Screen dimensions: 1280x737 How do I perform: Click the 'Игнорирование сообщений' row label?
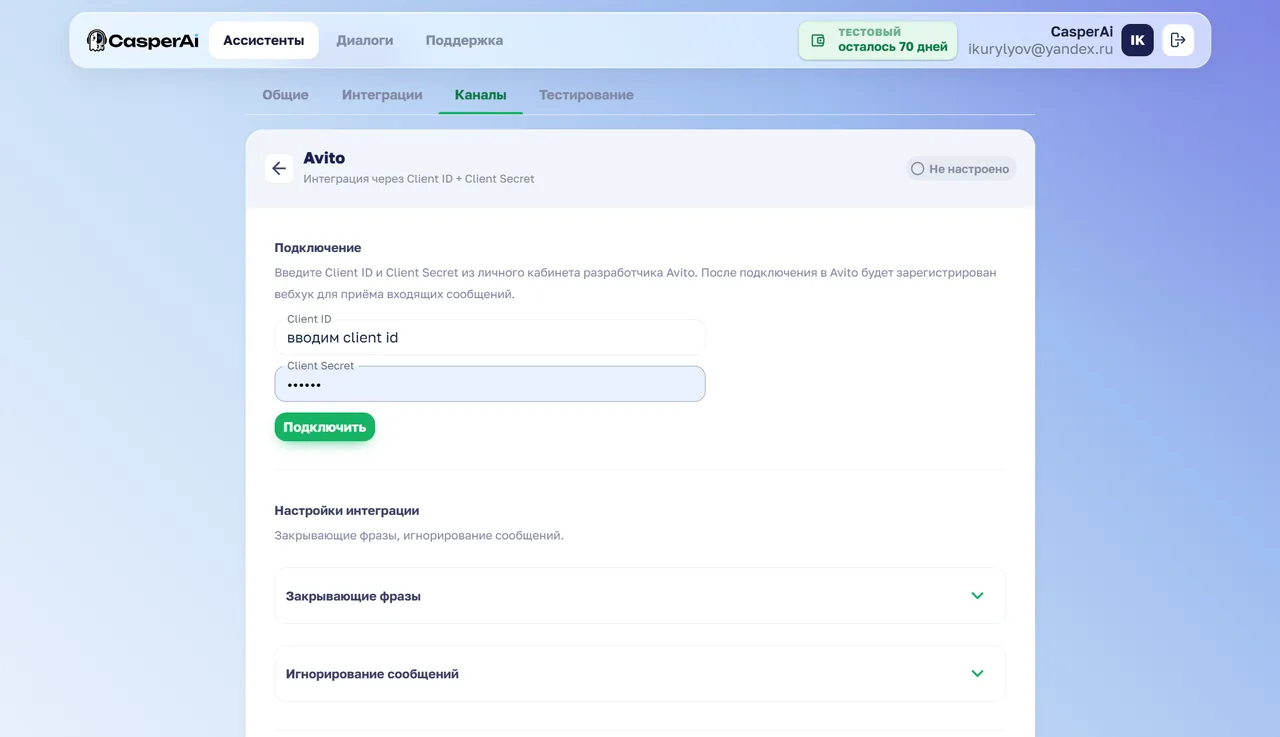click(372, 674)
